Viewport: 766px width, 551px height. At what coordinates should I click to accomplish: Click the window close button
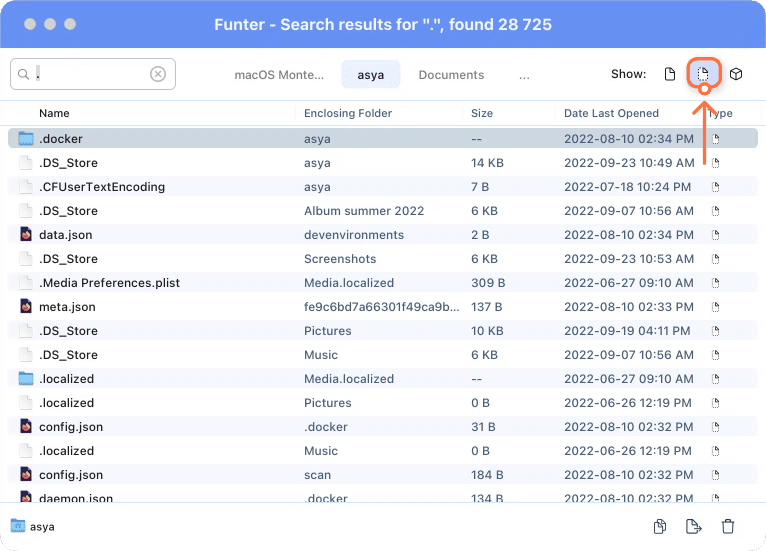(30, 24)
